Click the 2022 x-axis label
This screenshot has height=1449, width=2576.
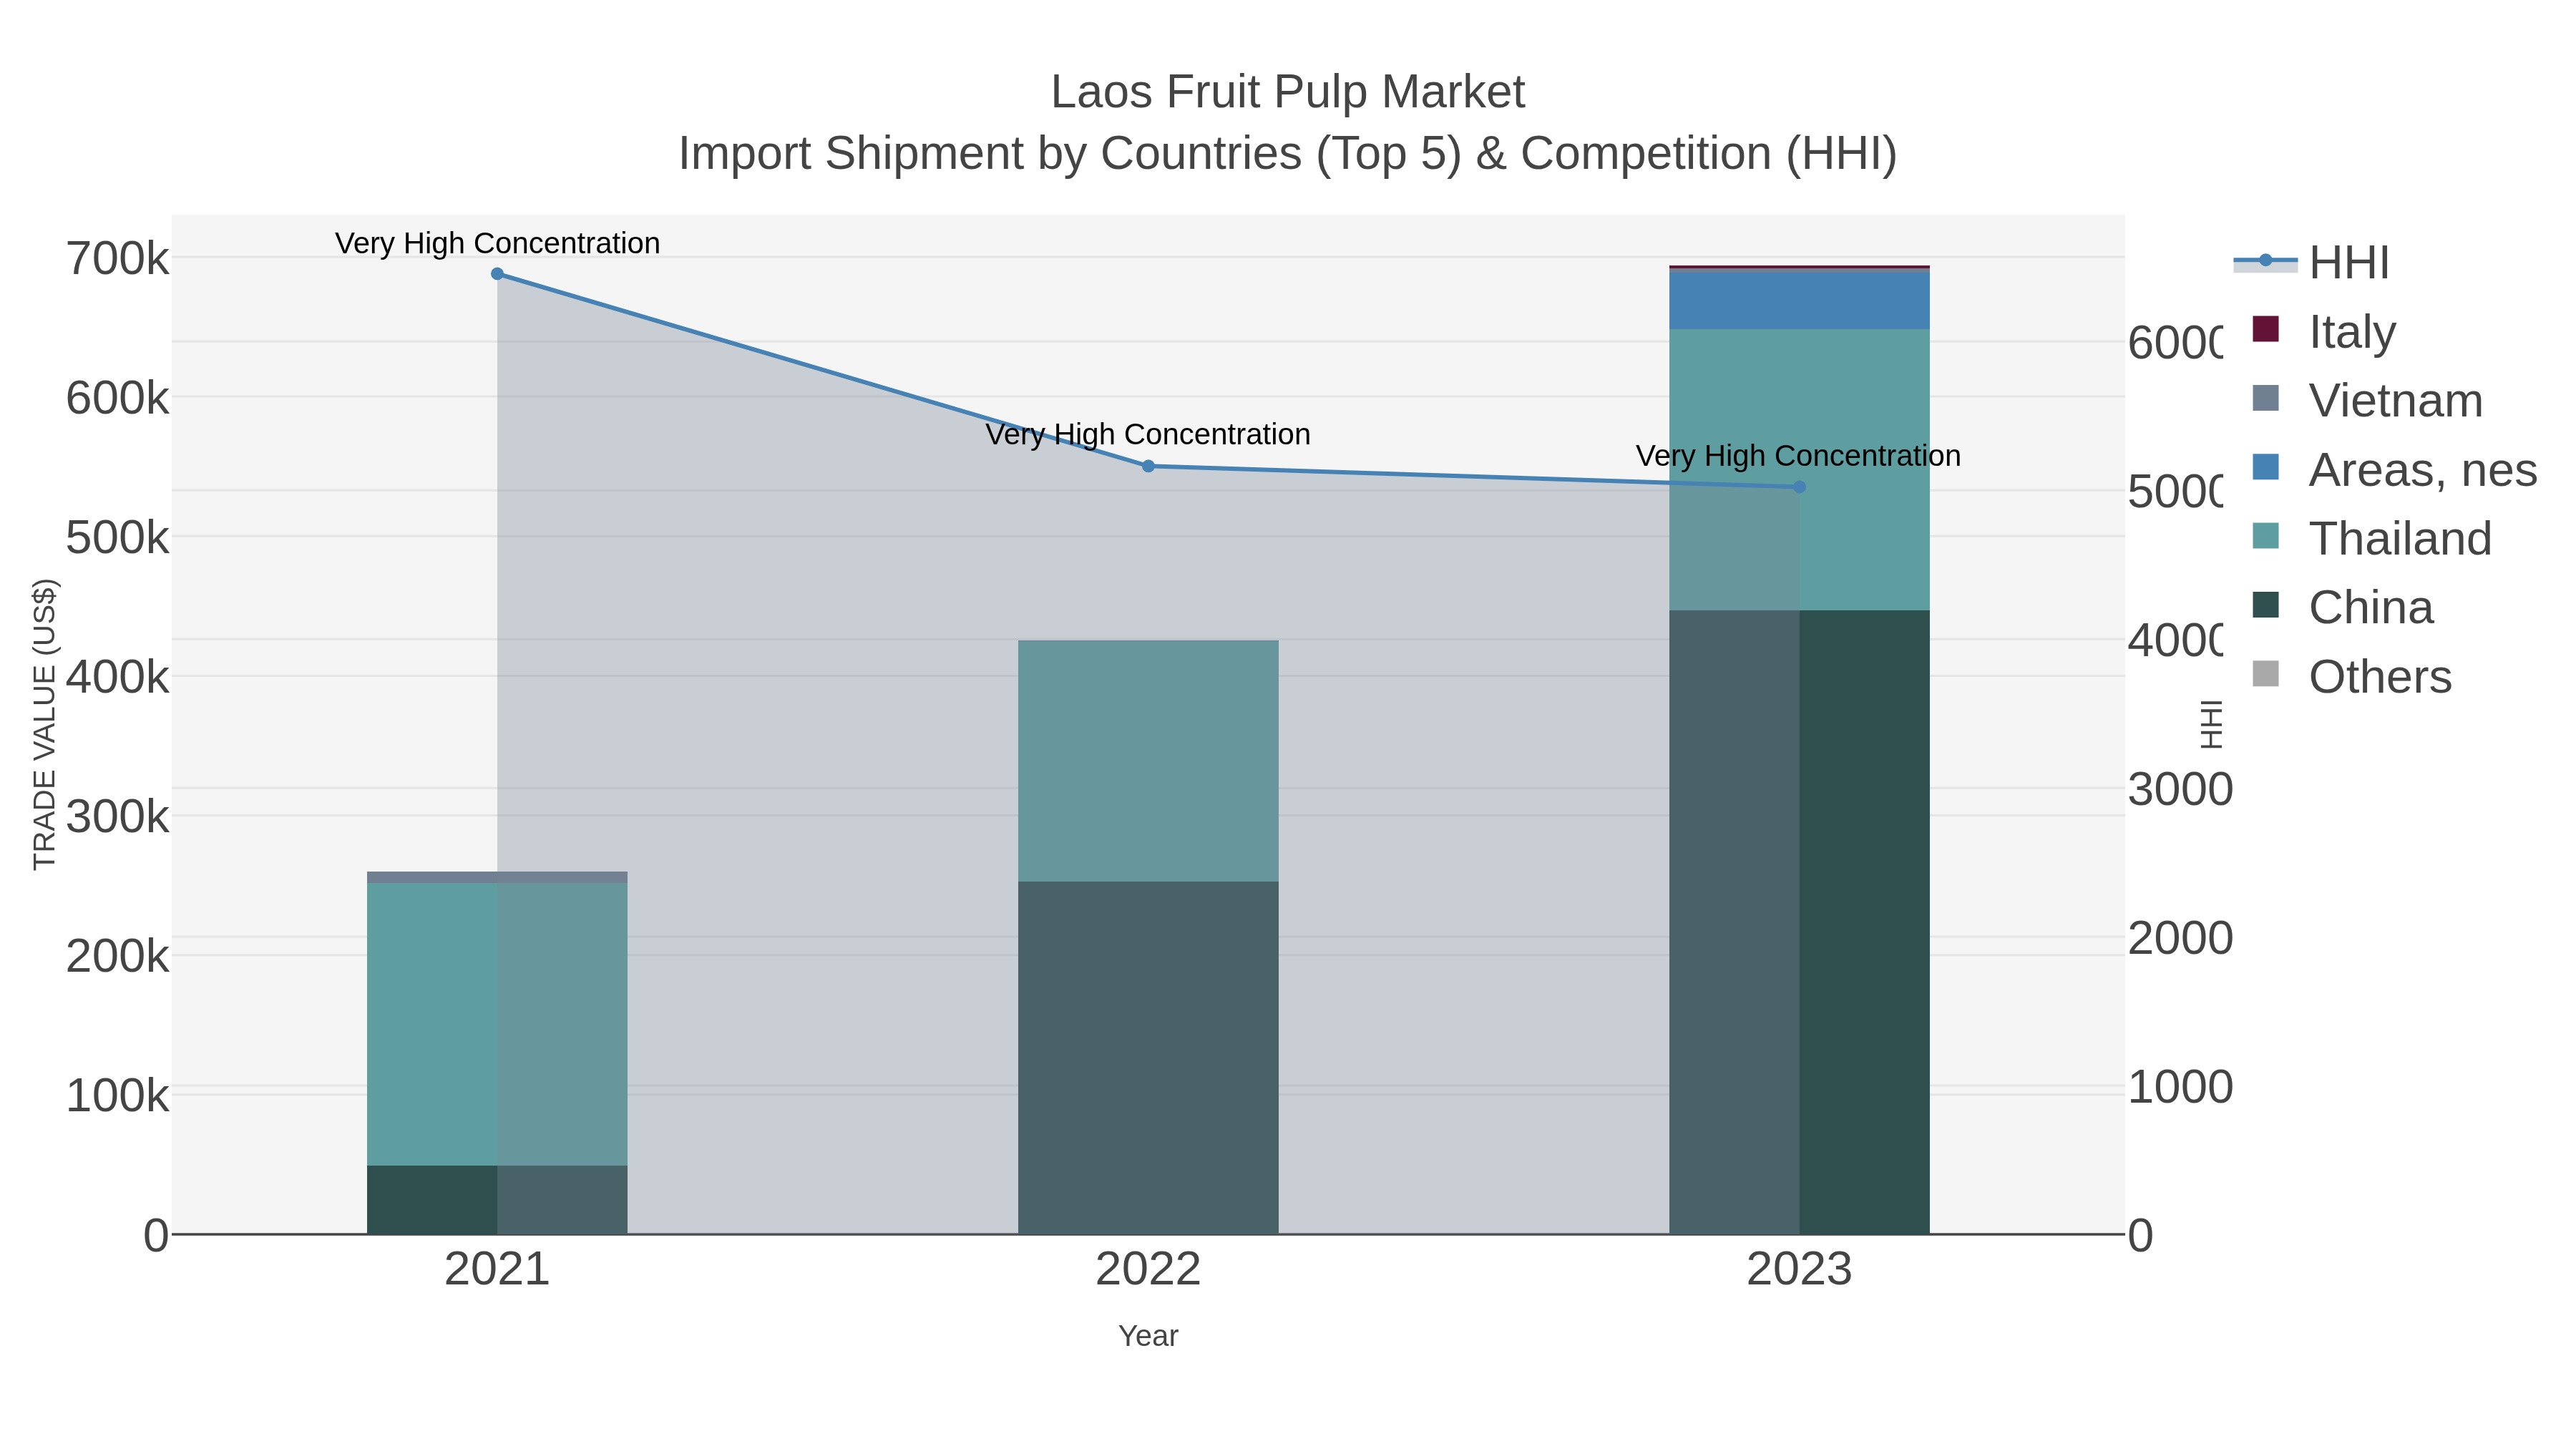tap(1148, 1270)
